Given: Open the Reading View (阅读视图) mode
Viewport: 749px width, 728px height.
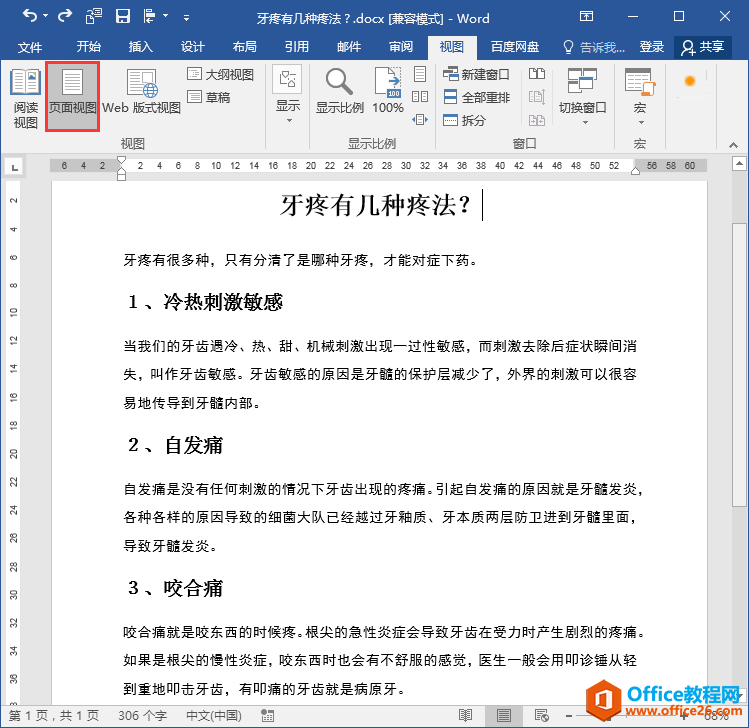Looking at the screenshot, I should click(x=25, y=97).
